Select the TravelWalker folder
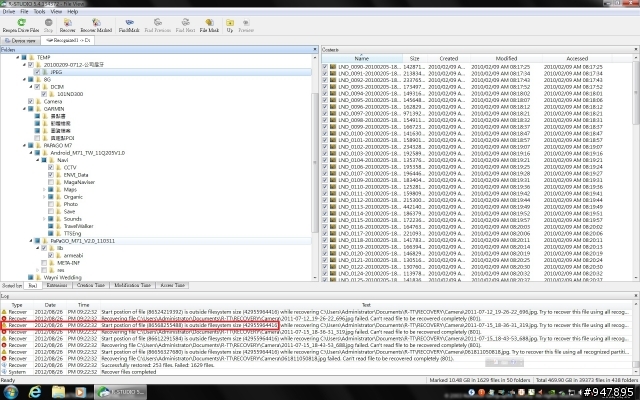 tap(78, 226)
